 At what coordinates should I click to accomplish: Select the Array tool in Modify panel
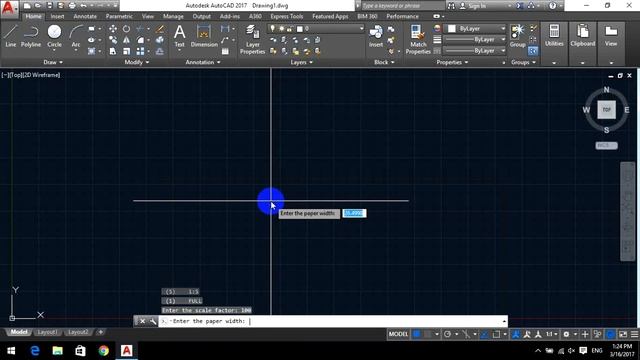tap(140, 51)
